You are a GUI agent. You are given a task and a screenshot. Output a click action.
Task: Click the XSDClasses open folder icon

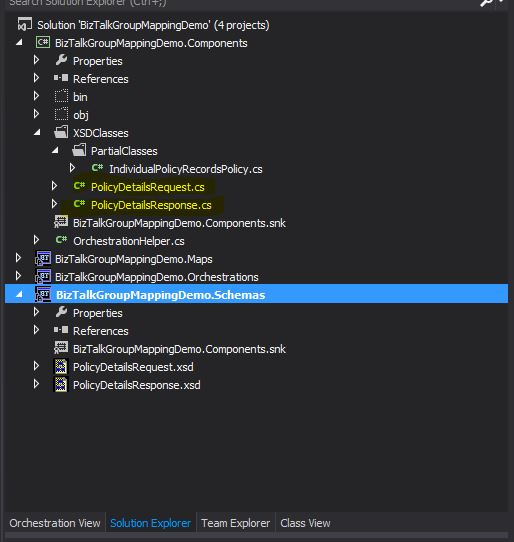coord(61,132)
